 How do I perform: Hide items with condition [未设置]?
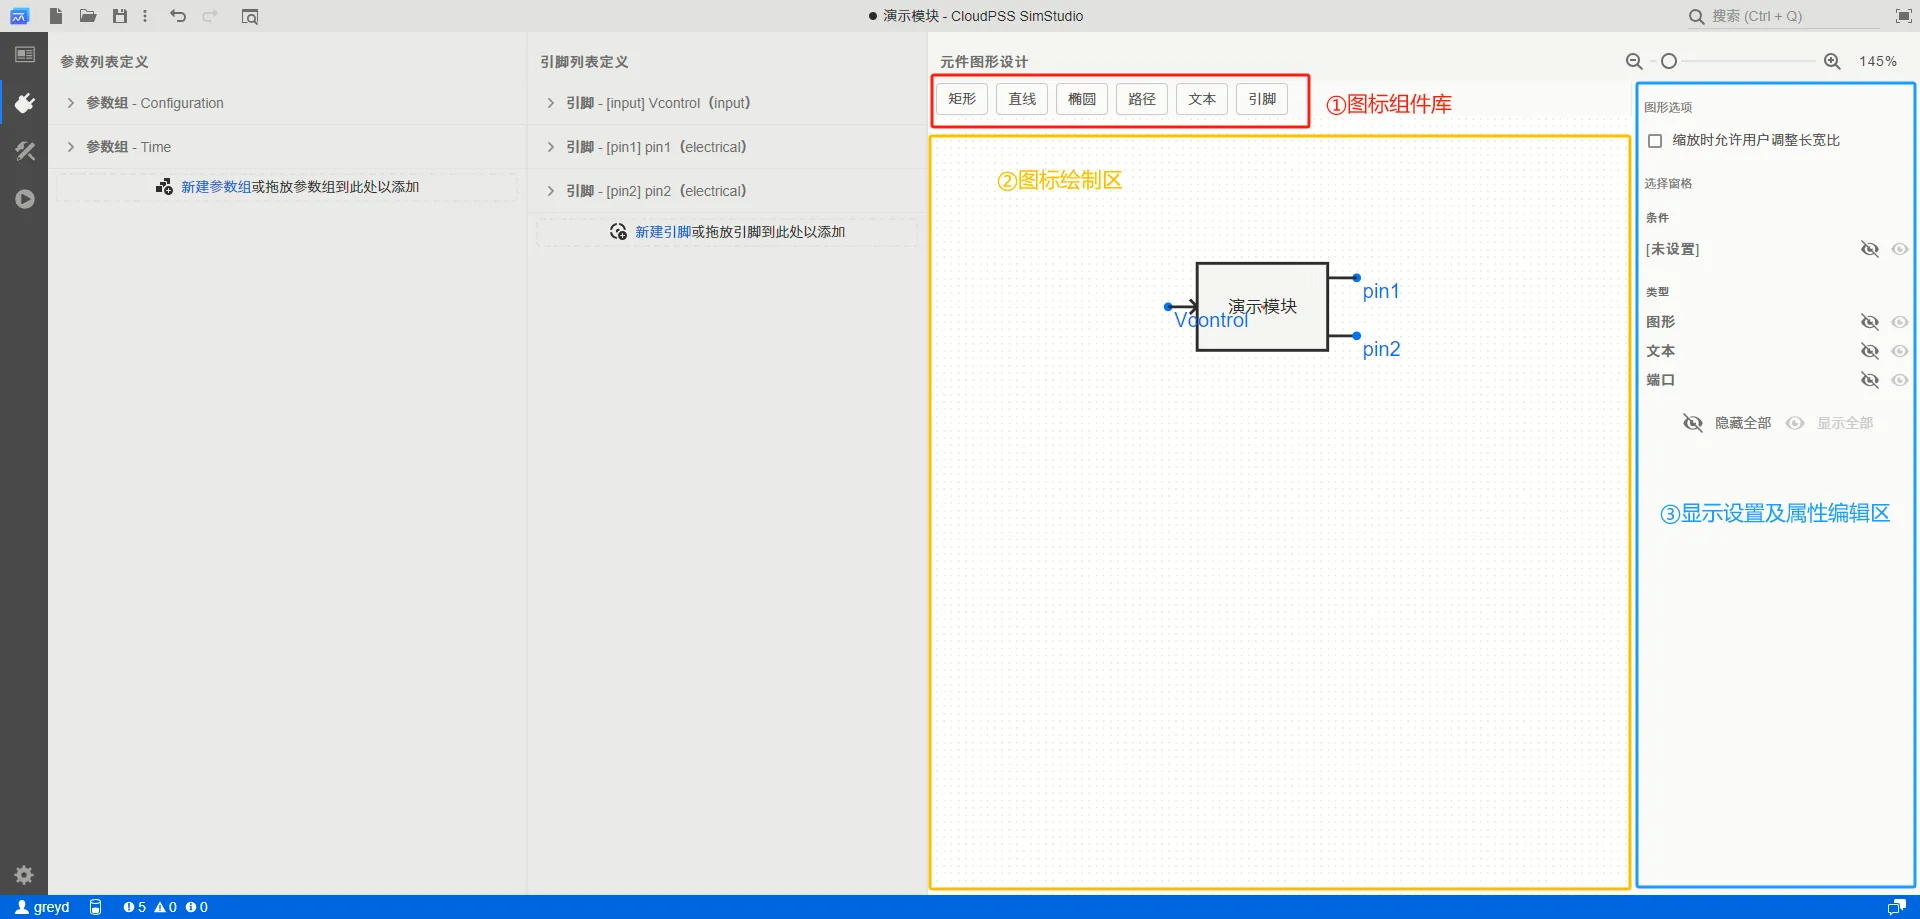1869,249
